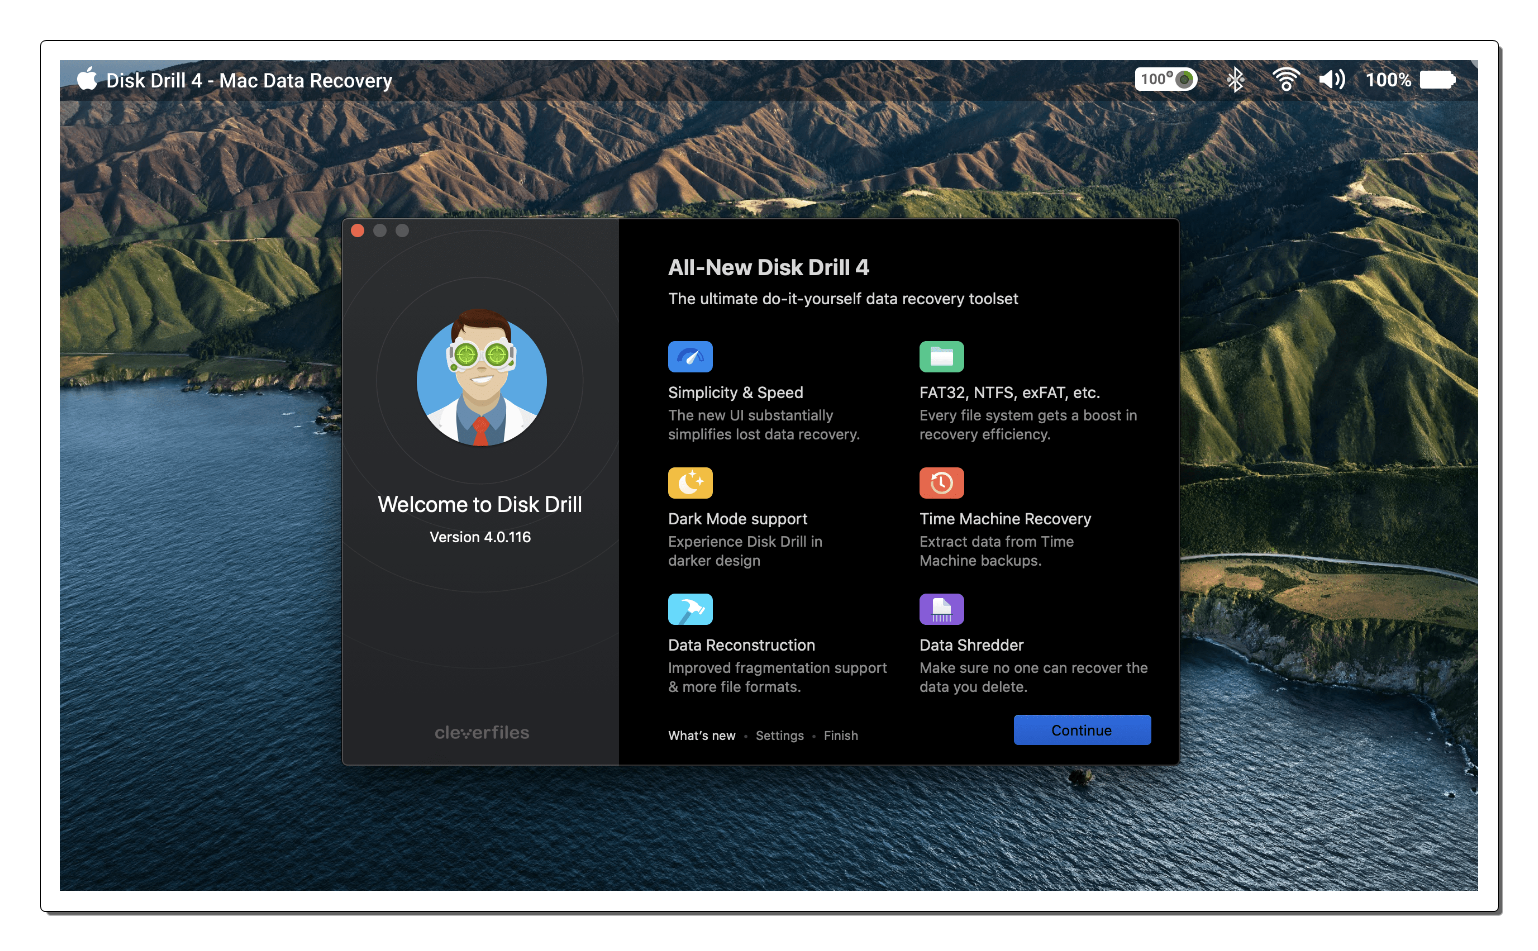Image resolution: width=1538 pixels, height=951 pixels.
Task: Click the ultimate do-it-yourself toolset subtitle
Action: pos(843,299)
